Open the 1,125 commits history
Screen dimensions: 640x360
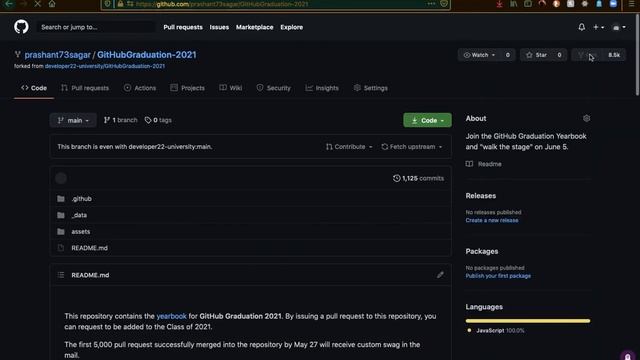tap(418, 178)
